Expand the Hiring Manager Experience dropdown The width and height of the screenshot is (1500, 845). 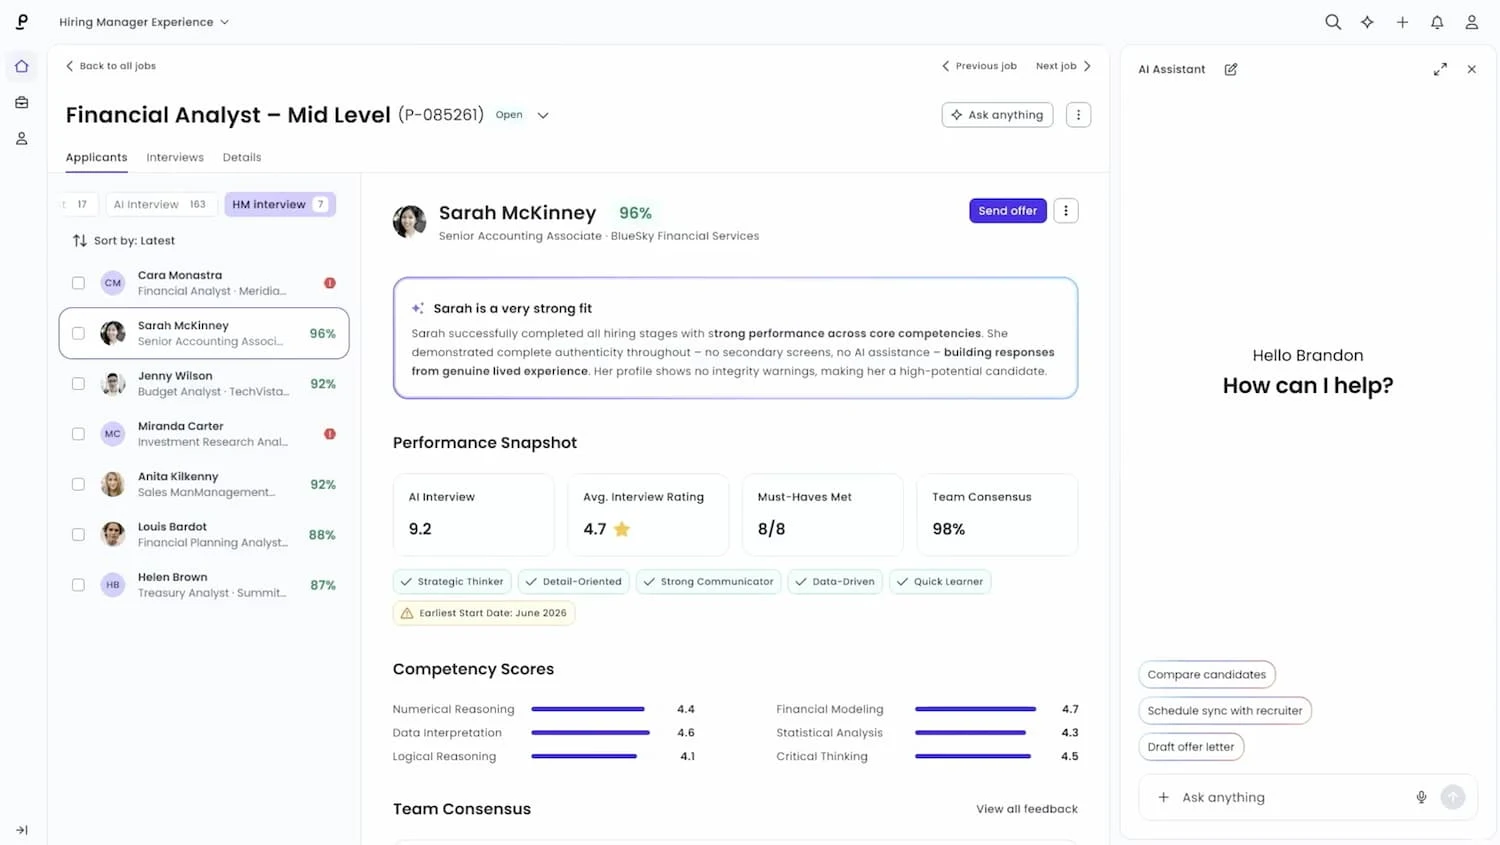[x=144, y=22]
